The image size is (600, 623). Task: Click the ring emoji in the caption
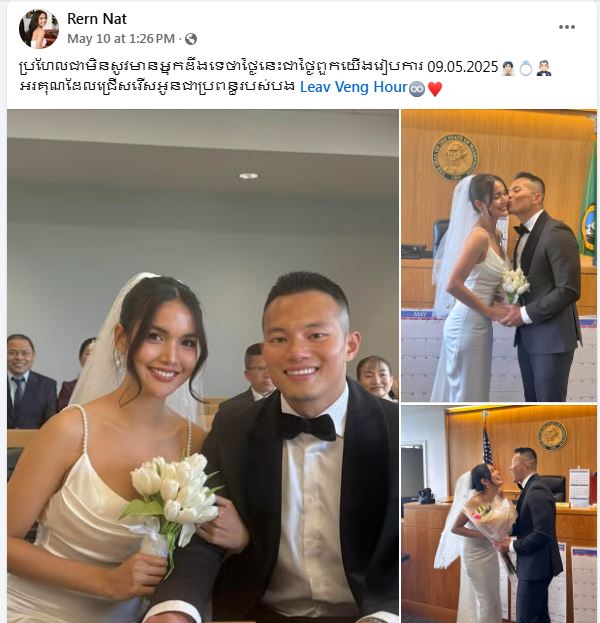pos(525,68)
